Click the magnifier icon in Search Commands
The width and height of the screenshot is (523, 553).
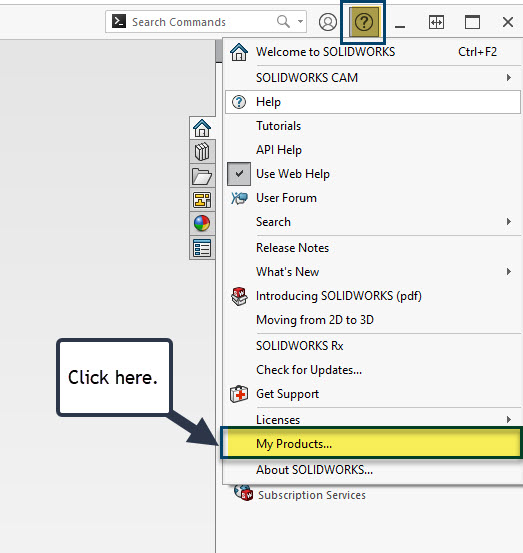(x=283, y=22)
